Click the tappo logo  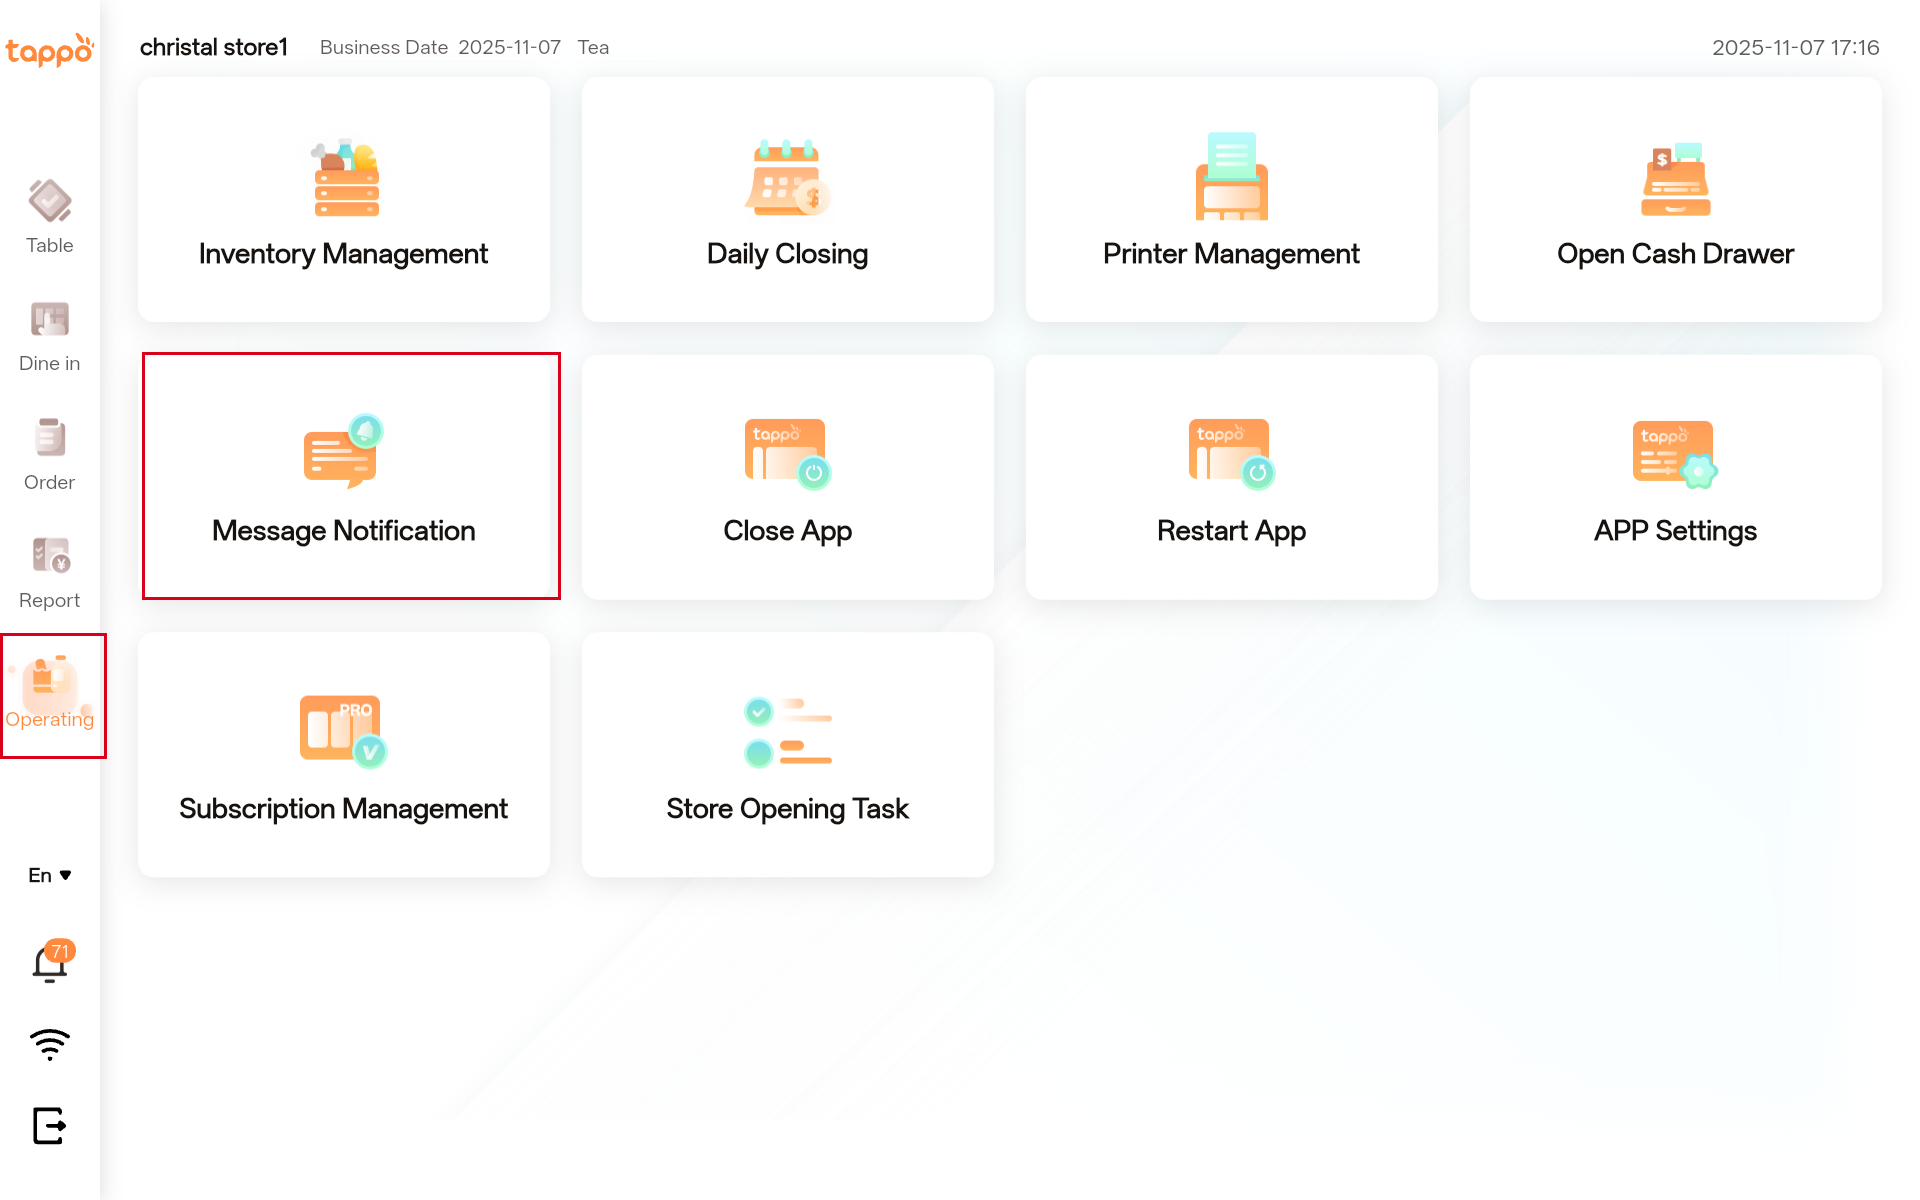[49, 50]
